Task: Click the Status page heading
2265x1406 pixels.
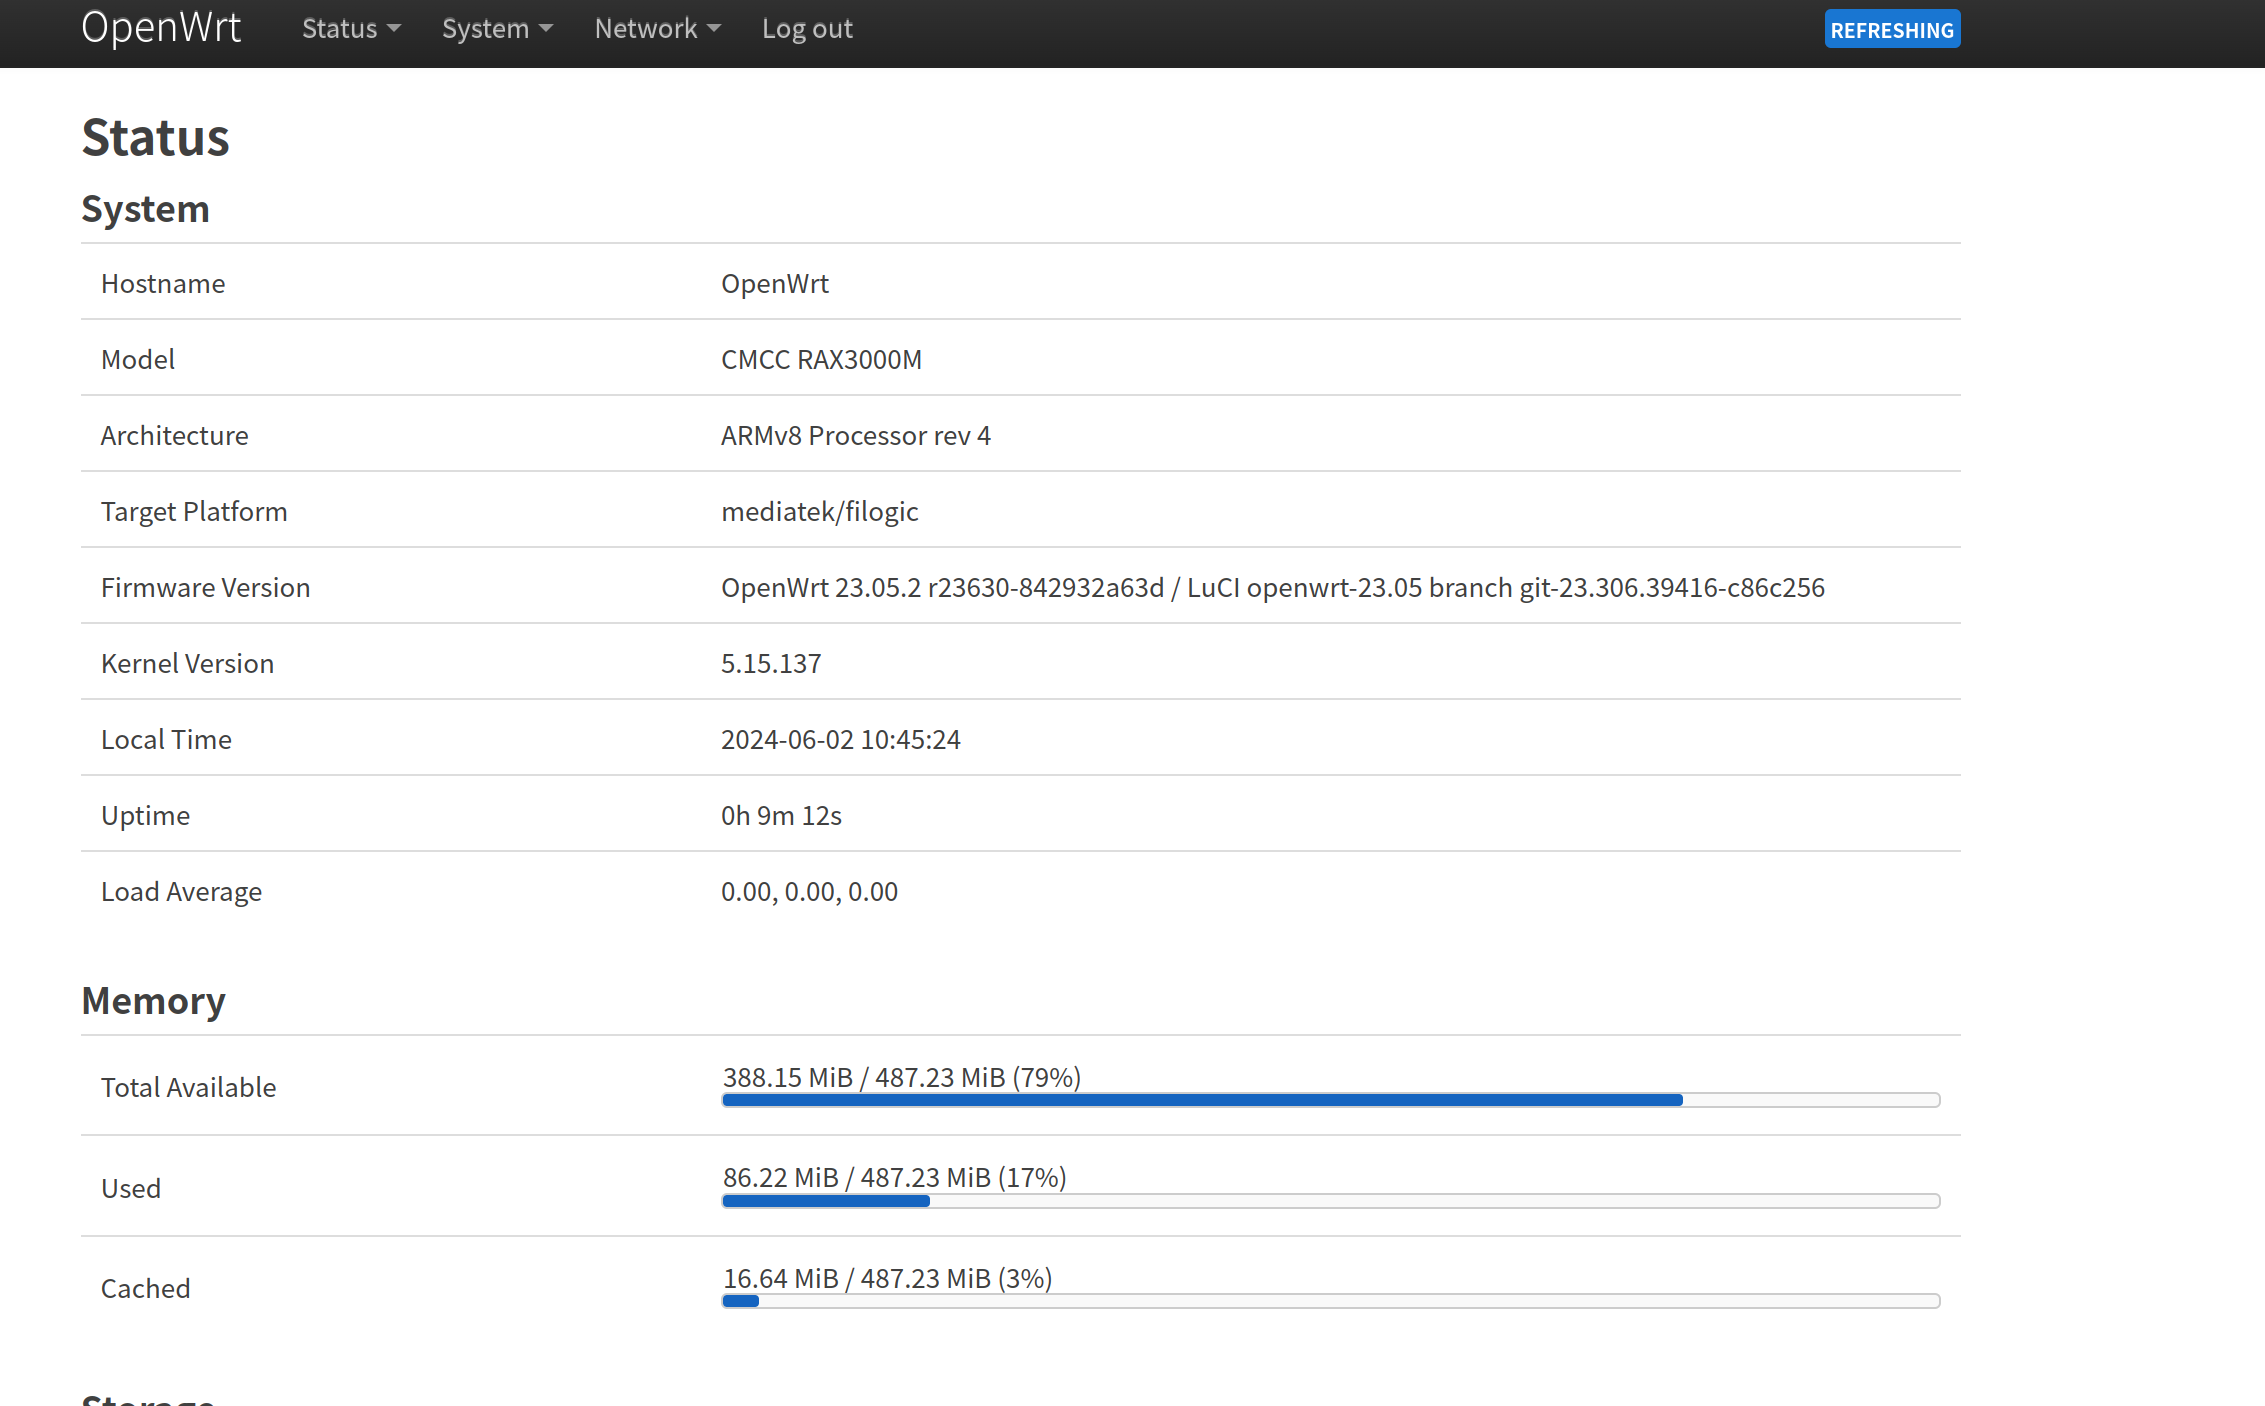Action: [x=155, y=138]
